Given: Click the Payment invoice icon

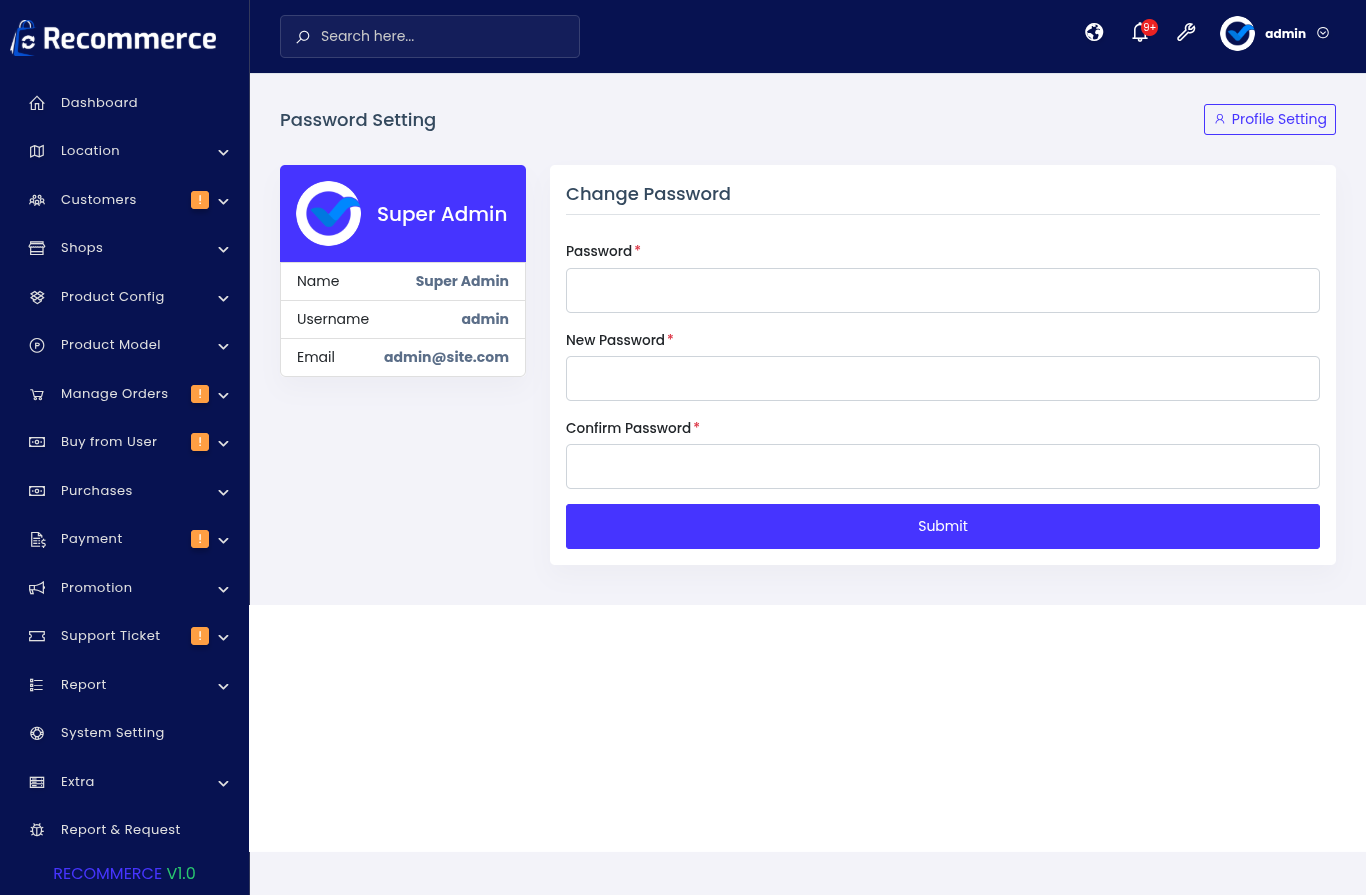Looking at the screenshot, I should [37, 539].
